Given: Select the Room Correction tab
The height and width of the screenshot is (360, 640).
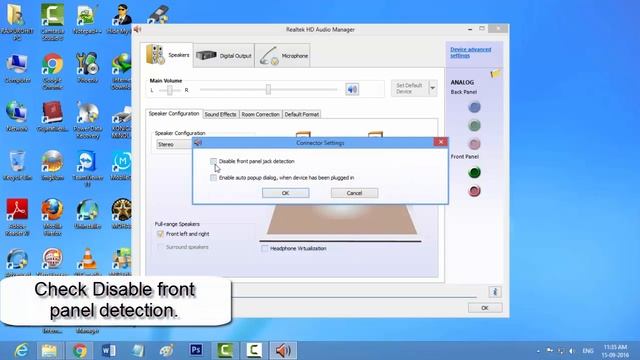Looking at the screenshot, I should click(x=260, y=114).
